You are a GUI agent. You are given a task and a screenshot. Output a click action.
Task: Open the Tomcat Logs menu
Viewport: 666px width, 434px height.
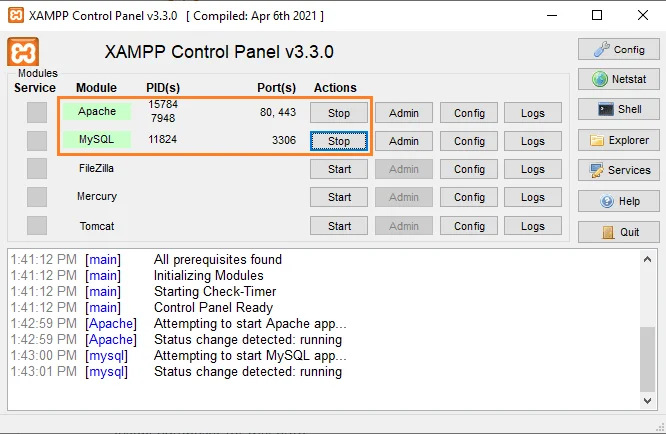tap(533, 225)
